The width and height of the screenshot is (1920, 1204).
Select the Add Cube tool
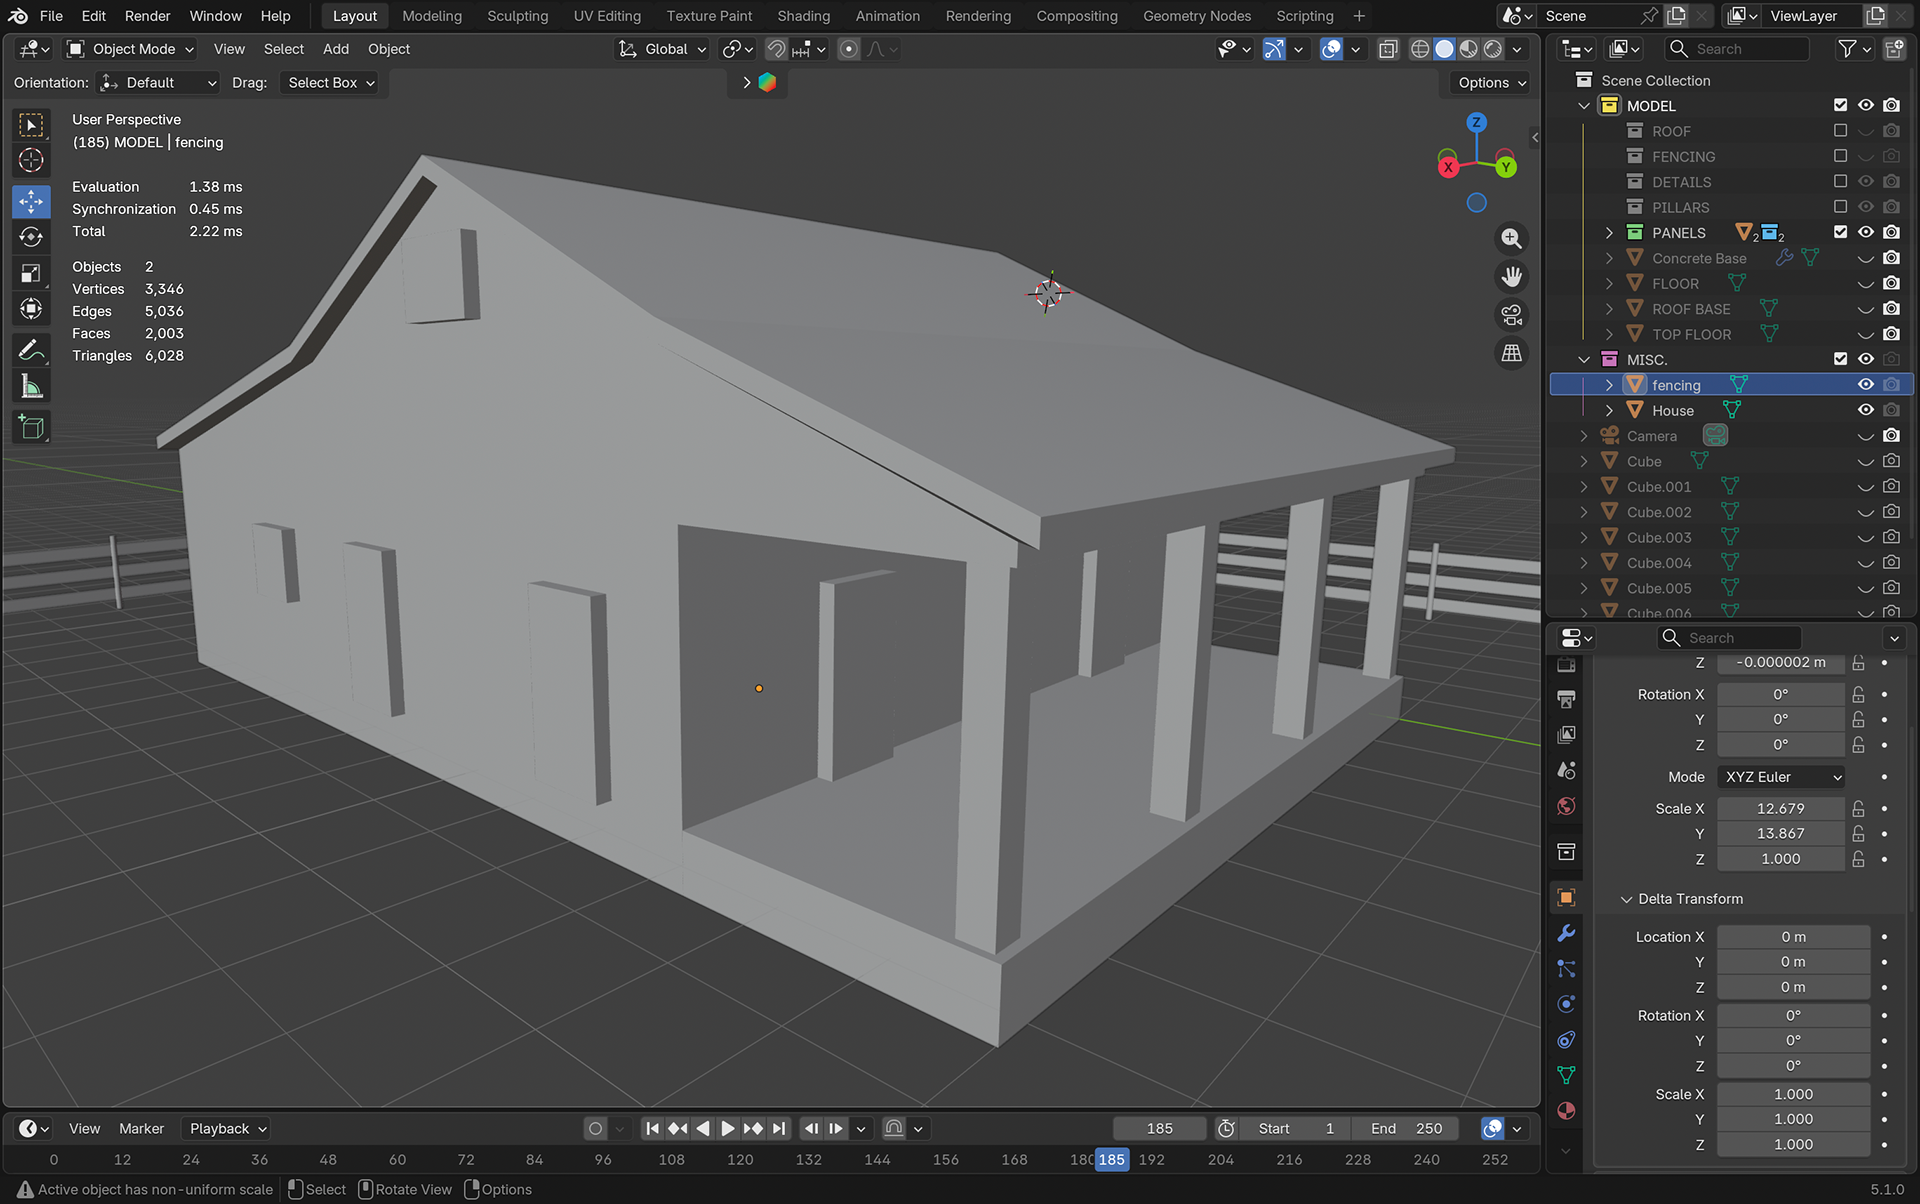coord(31,428)
